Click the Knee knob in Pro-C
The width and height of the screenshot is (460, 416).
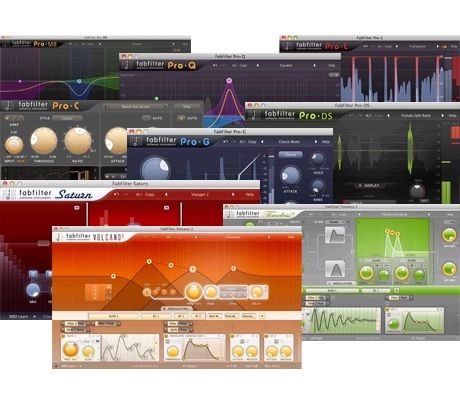click(x=14, y=145)
